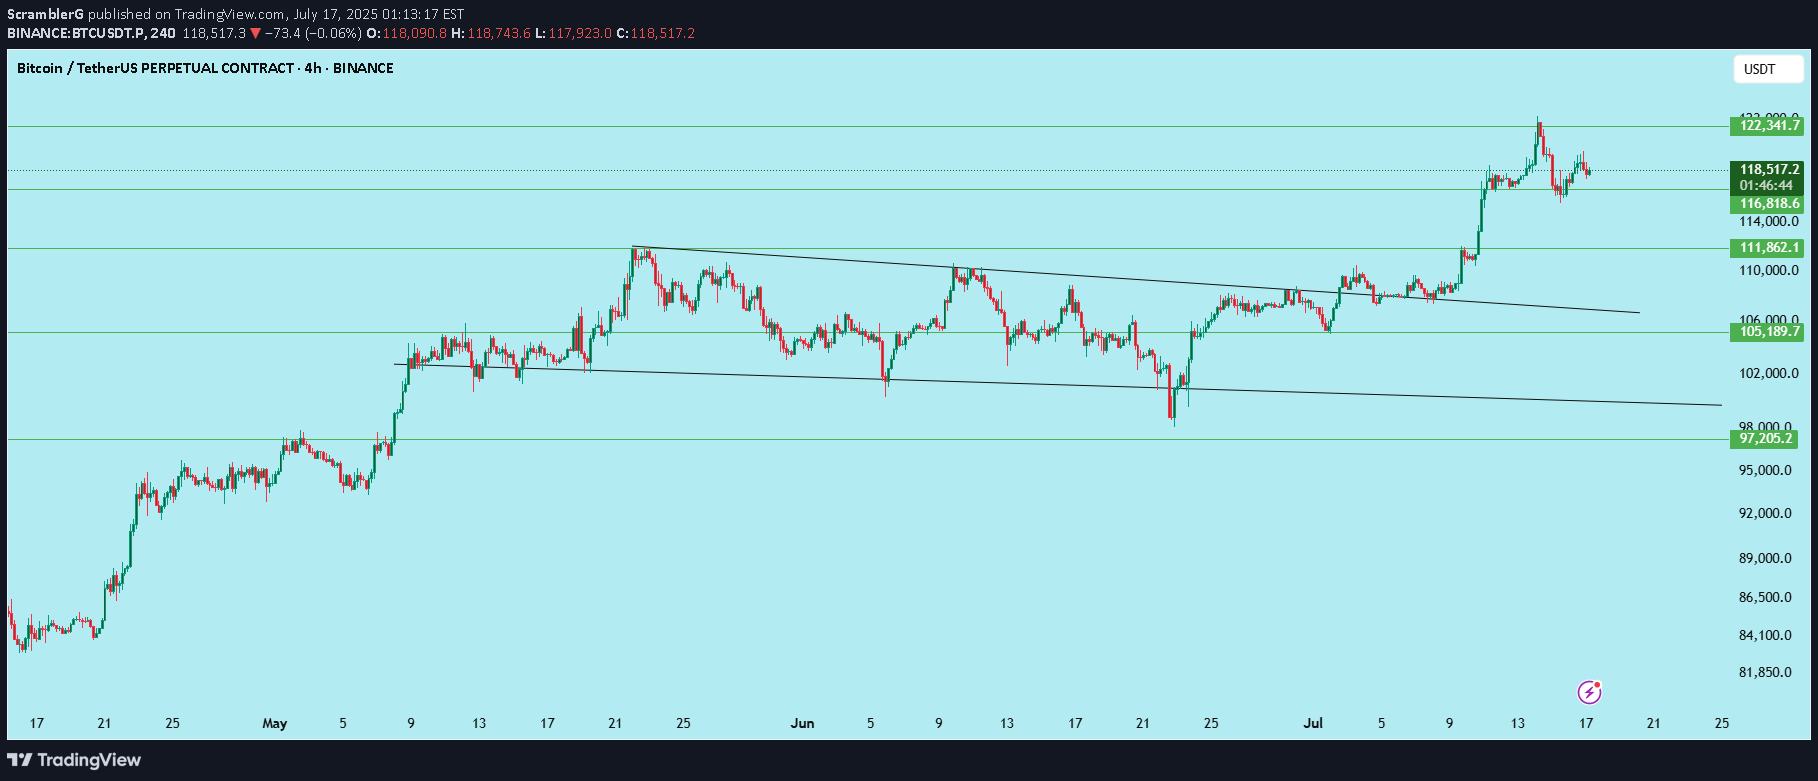The width and height of the screenshot is (1818, 781).
Task: Click the ScramblerG author name
Action: click(x=46, y=14)
